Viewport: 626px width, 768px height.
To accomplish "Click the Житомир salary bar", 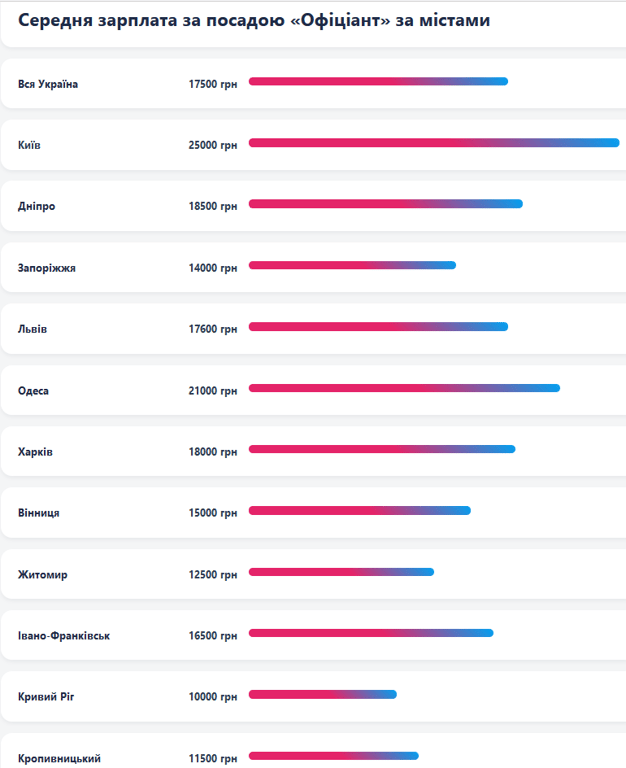I will (341, 572).
